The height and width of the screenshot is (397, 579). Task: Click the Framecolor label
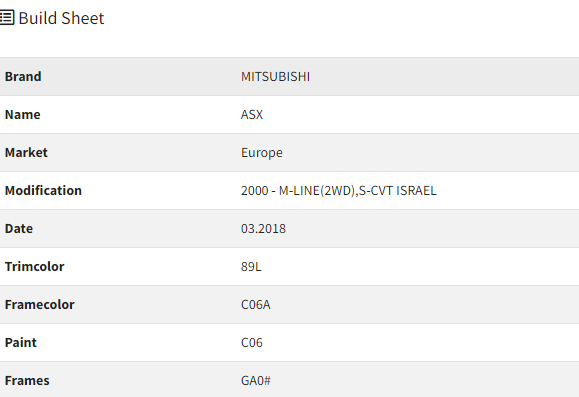tap(40, 305)
